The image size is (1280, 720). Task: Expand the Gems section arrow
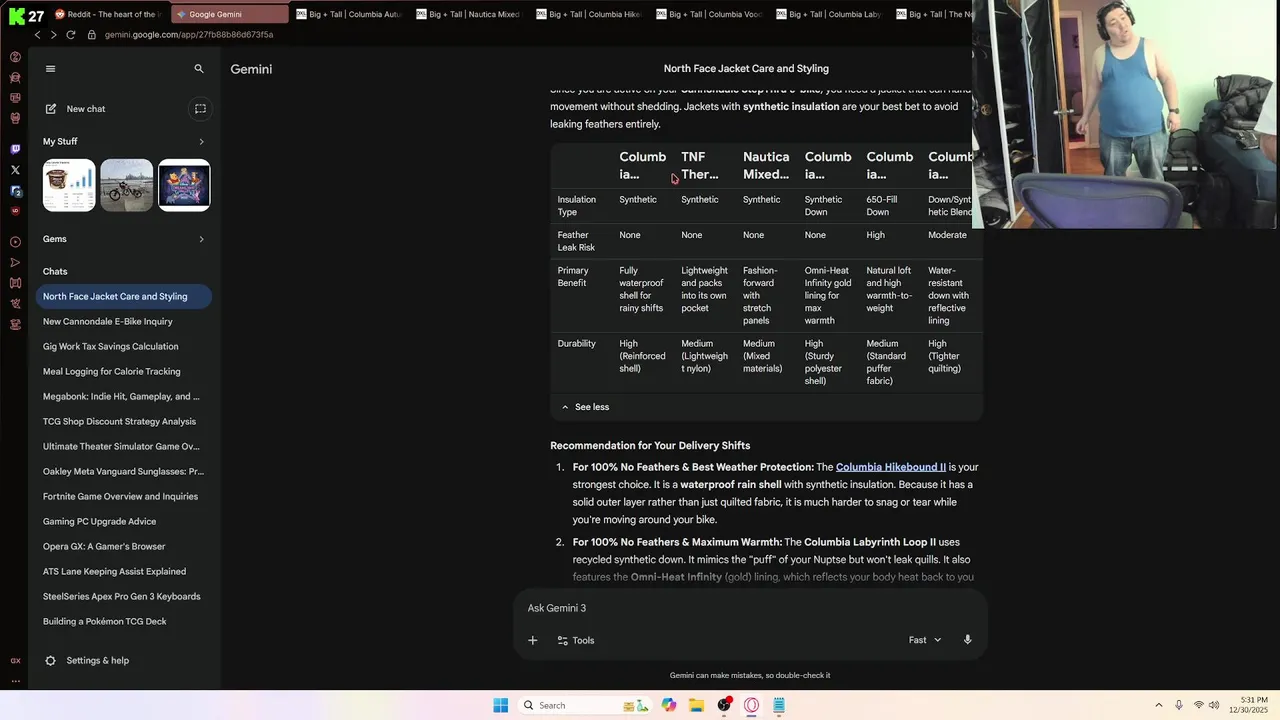click(x=201, y=239)
